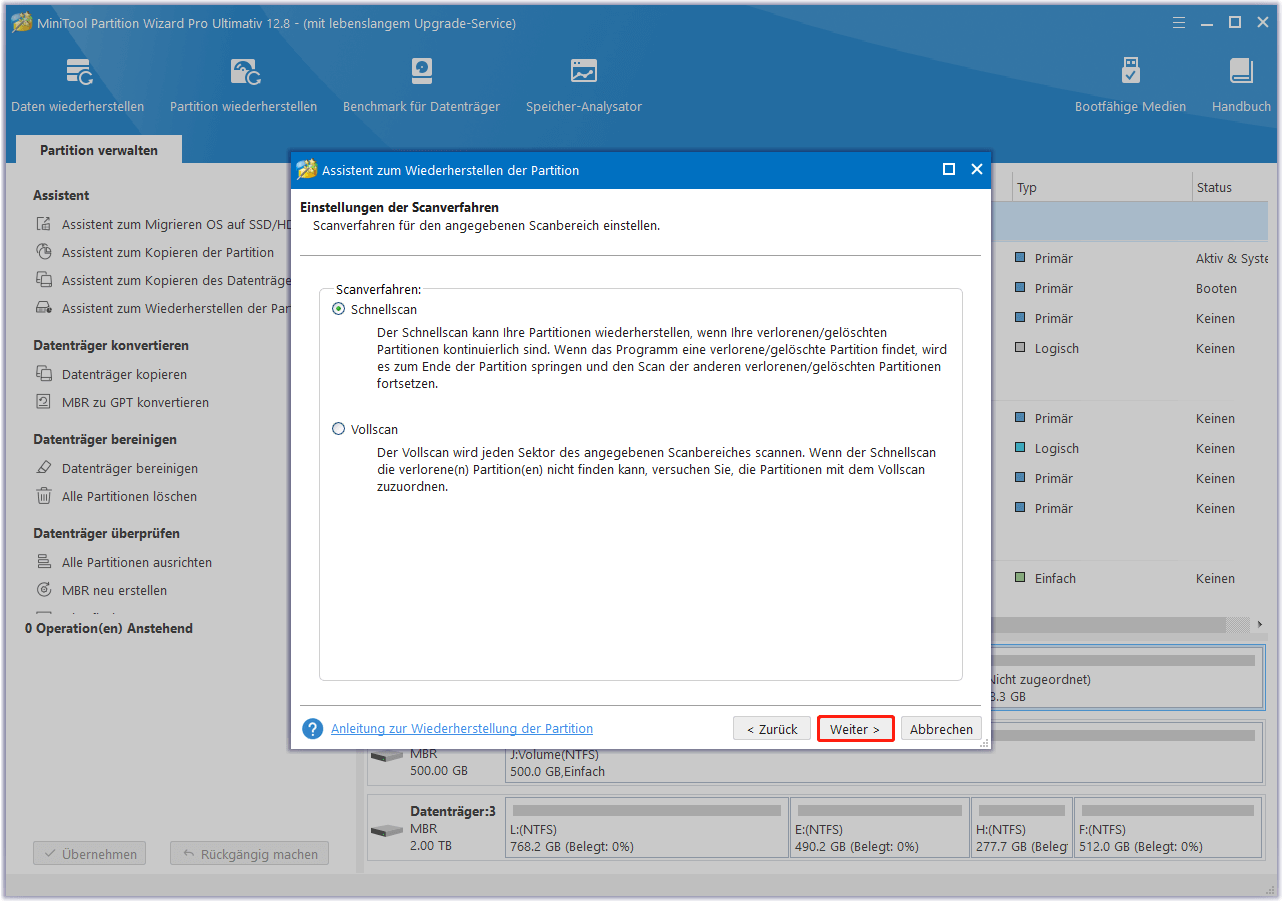
Task: Click the 'Datenträger überprüfen' section heading
Action: (x=107, y=533)
